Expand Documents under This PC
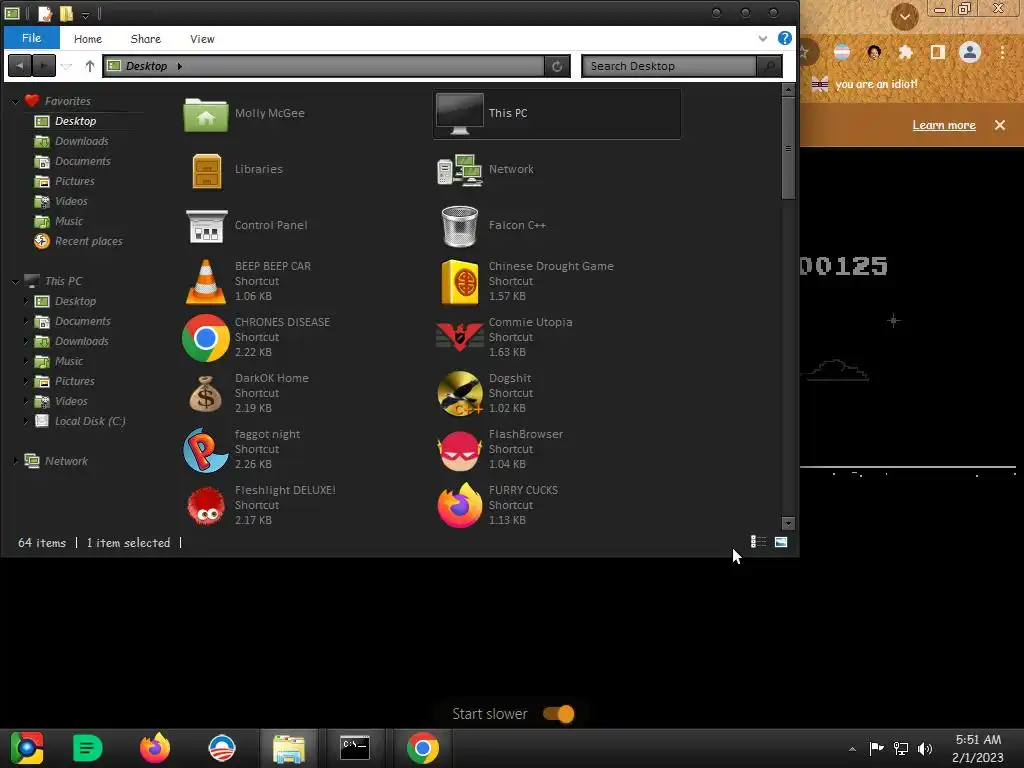 coord(26,321)
